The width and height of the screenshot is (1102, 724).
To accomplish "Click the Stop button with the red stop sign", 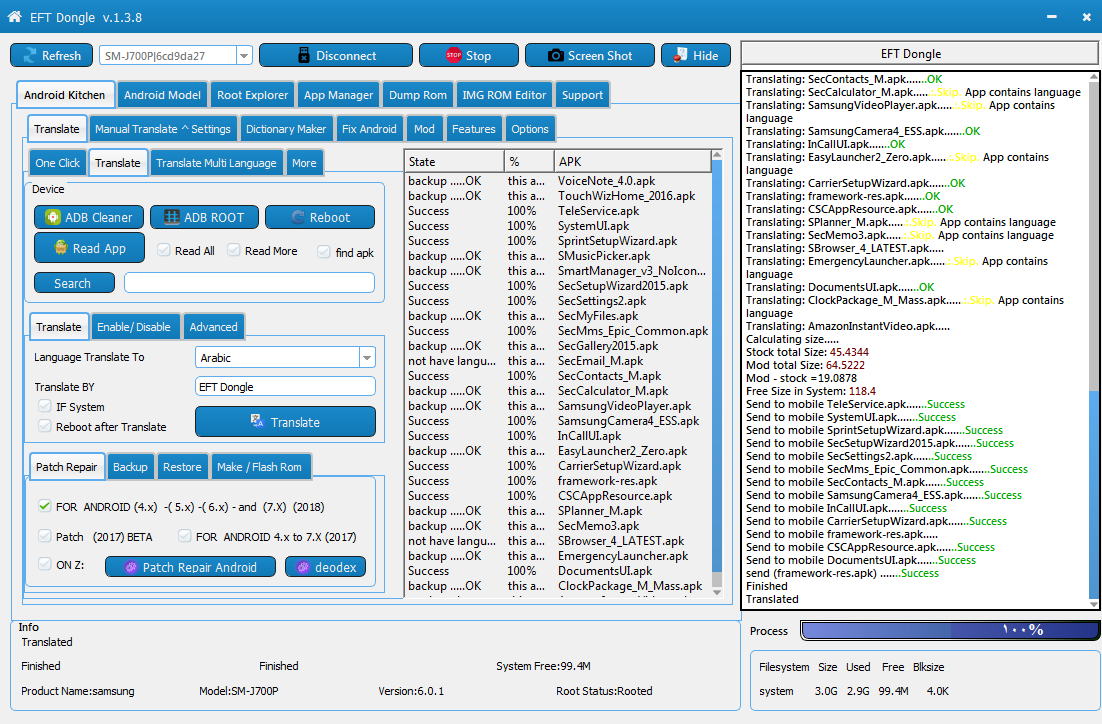I will (x=469, y=56).
